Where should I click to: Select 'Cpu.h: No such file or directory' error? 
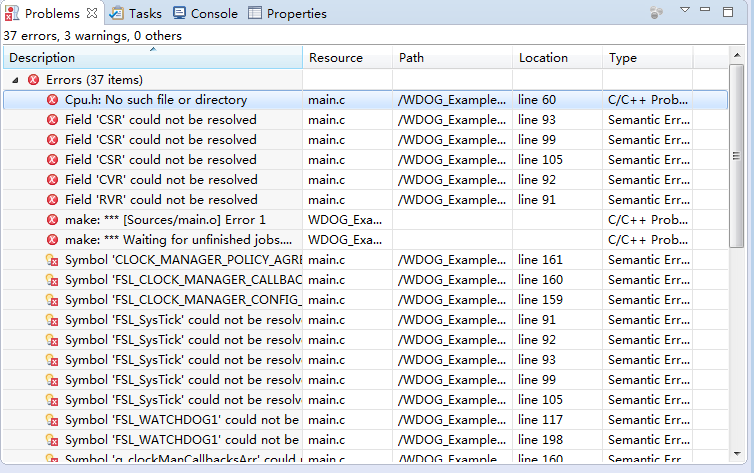365,100
